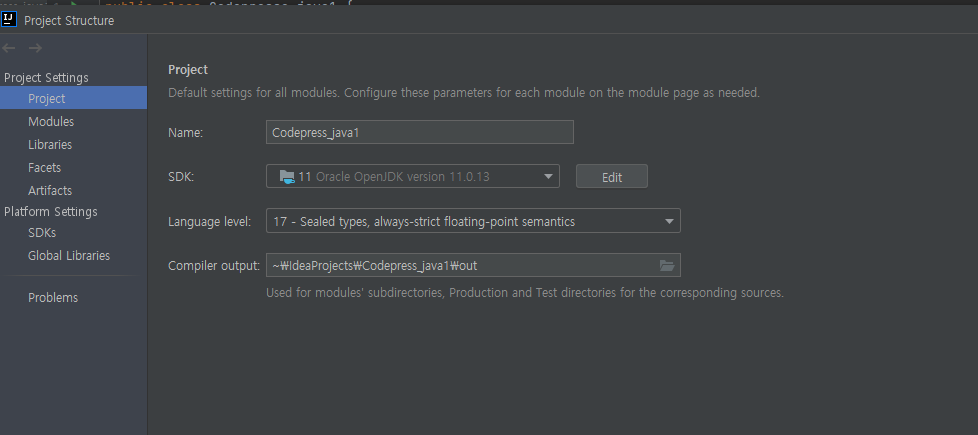The image size is (978, 435).
Task: Click the 'Compiler output:' label
Action: pyautogui.click(x=213, y=266)
